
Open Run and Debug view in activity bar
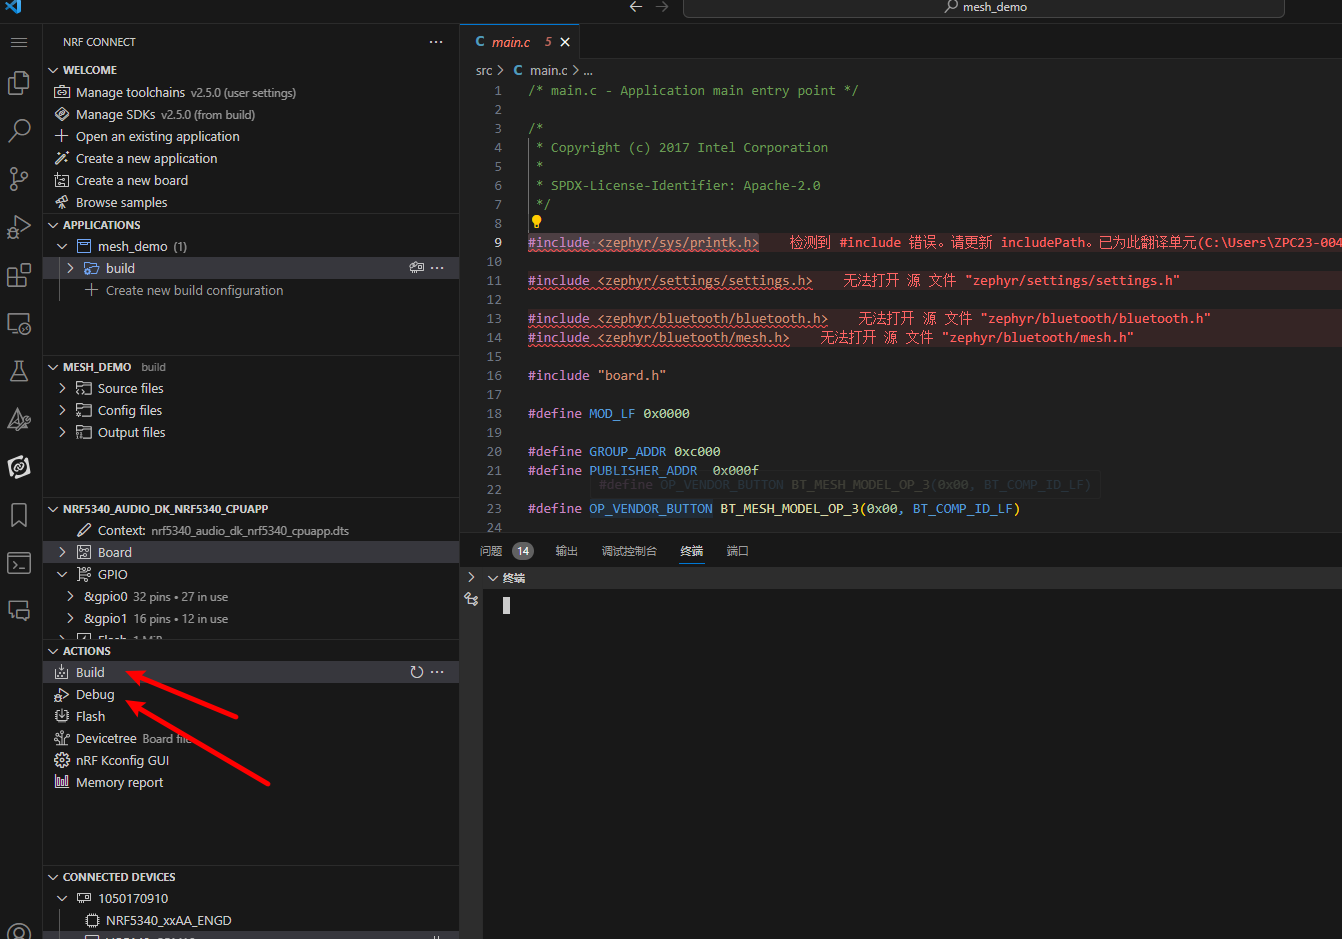click(x=19, y=227)
